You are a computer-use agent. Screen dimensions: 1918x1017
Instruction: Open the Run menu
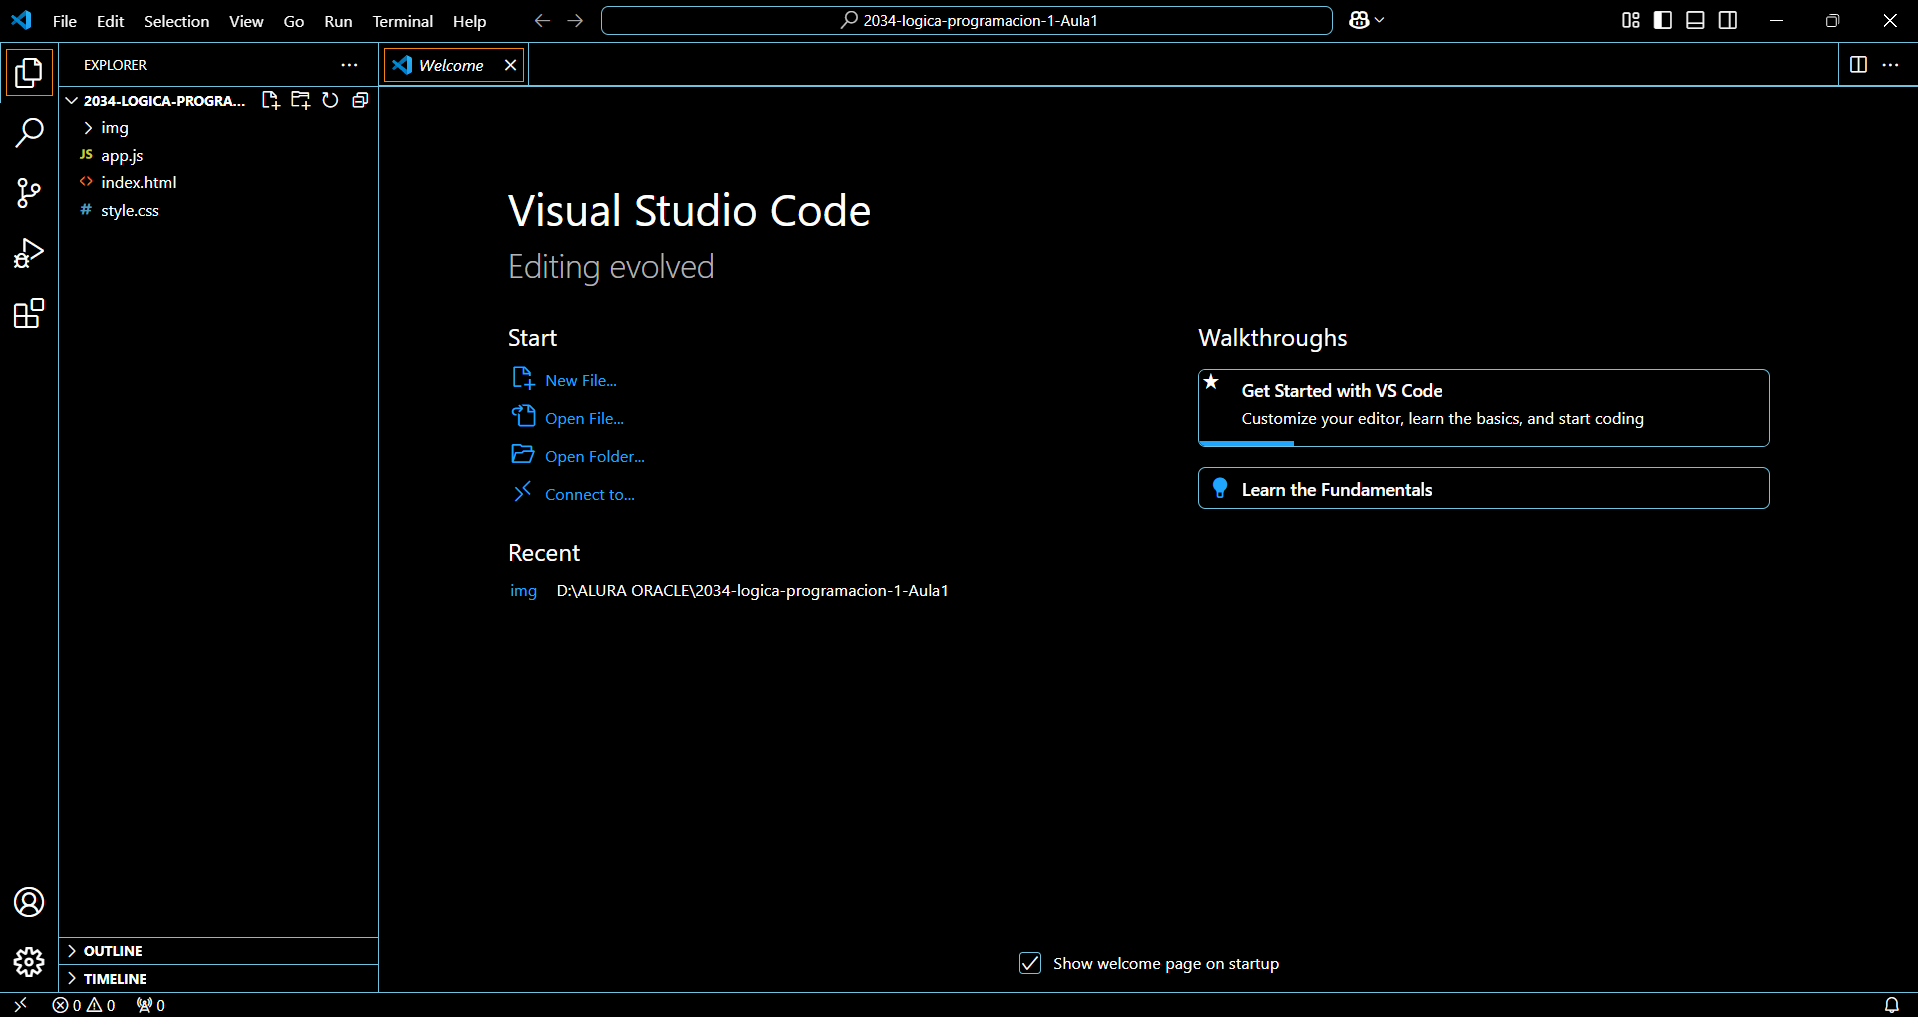point(338,21)
